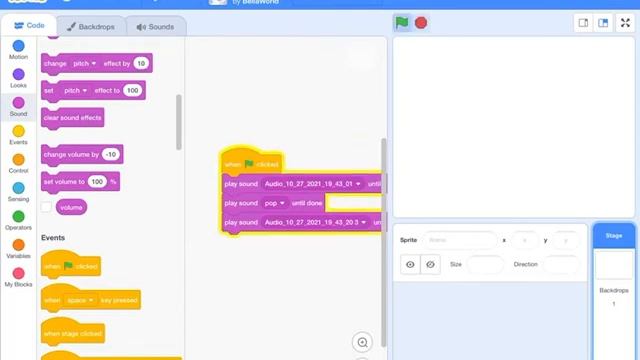This screenshot has width=640, height=360.
Task: Hide sprite with crossed-eye icon
Action: (430, 264)
